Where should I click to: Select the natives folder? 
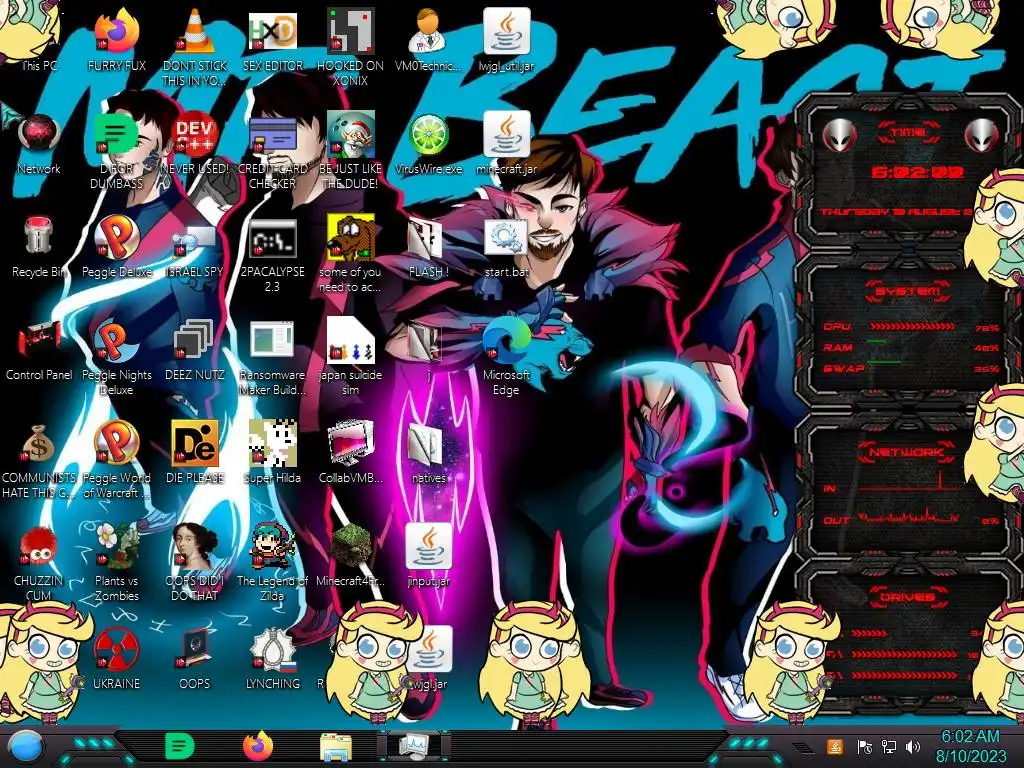coord(428,452)
